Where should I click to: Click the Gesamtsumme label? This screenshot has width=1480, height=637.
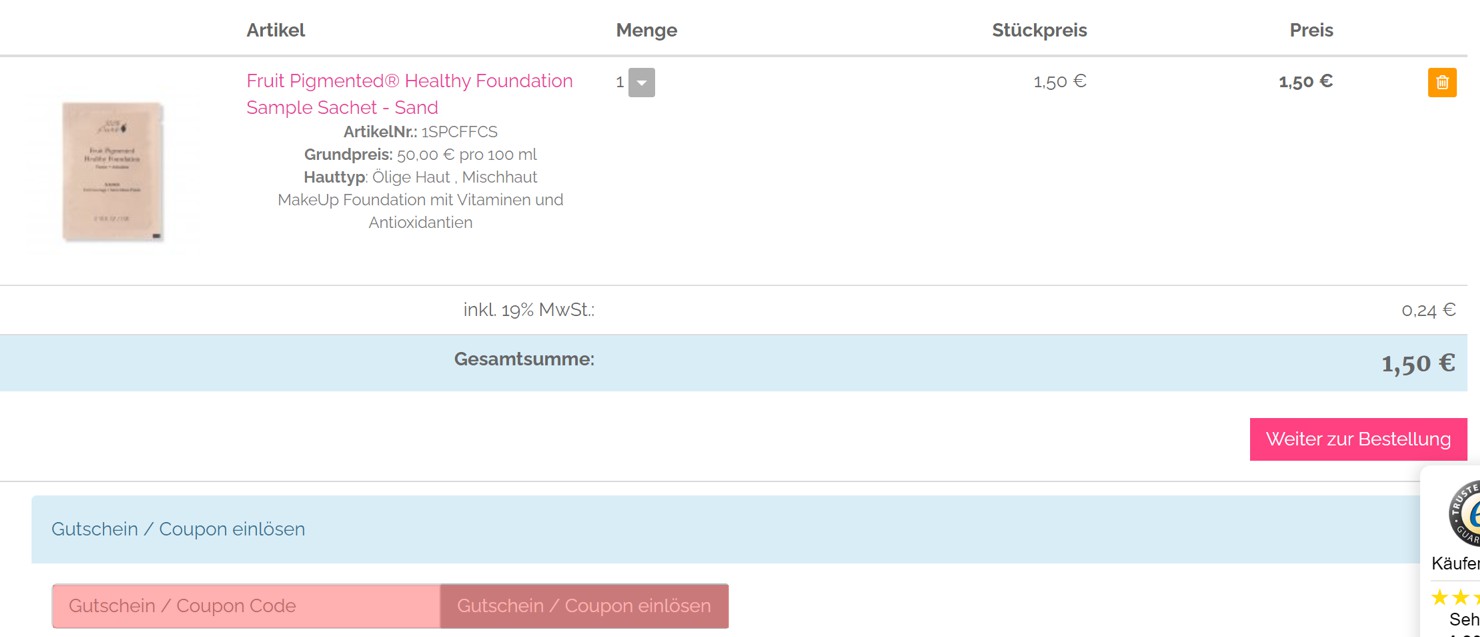click(524, 359)
